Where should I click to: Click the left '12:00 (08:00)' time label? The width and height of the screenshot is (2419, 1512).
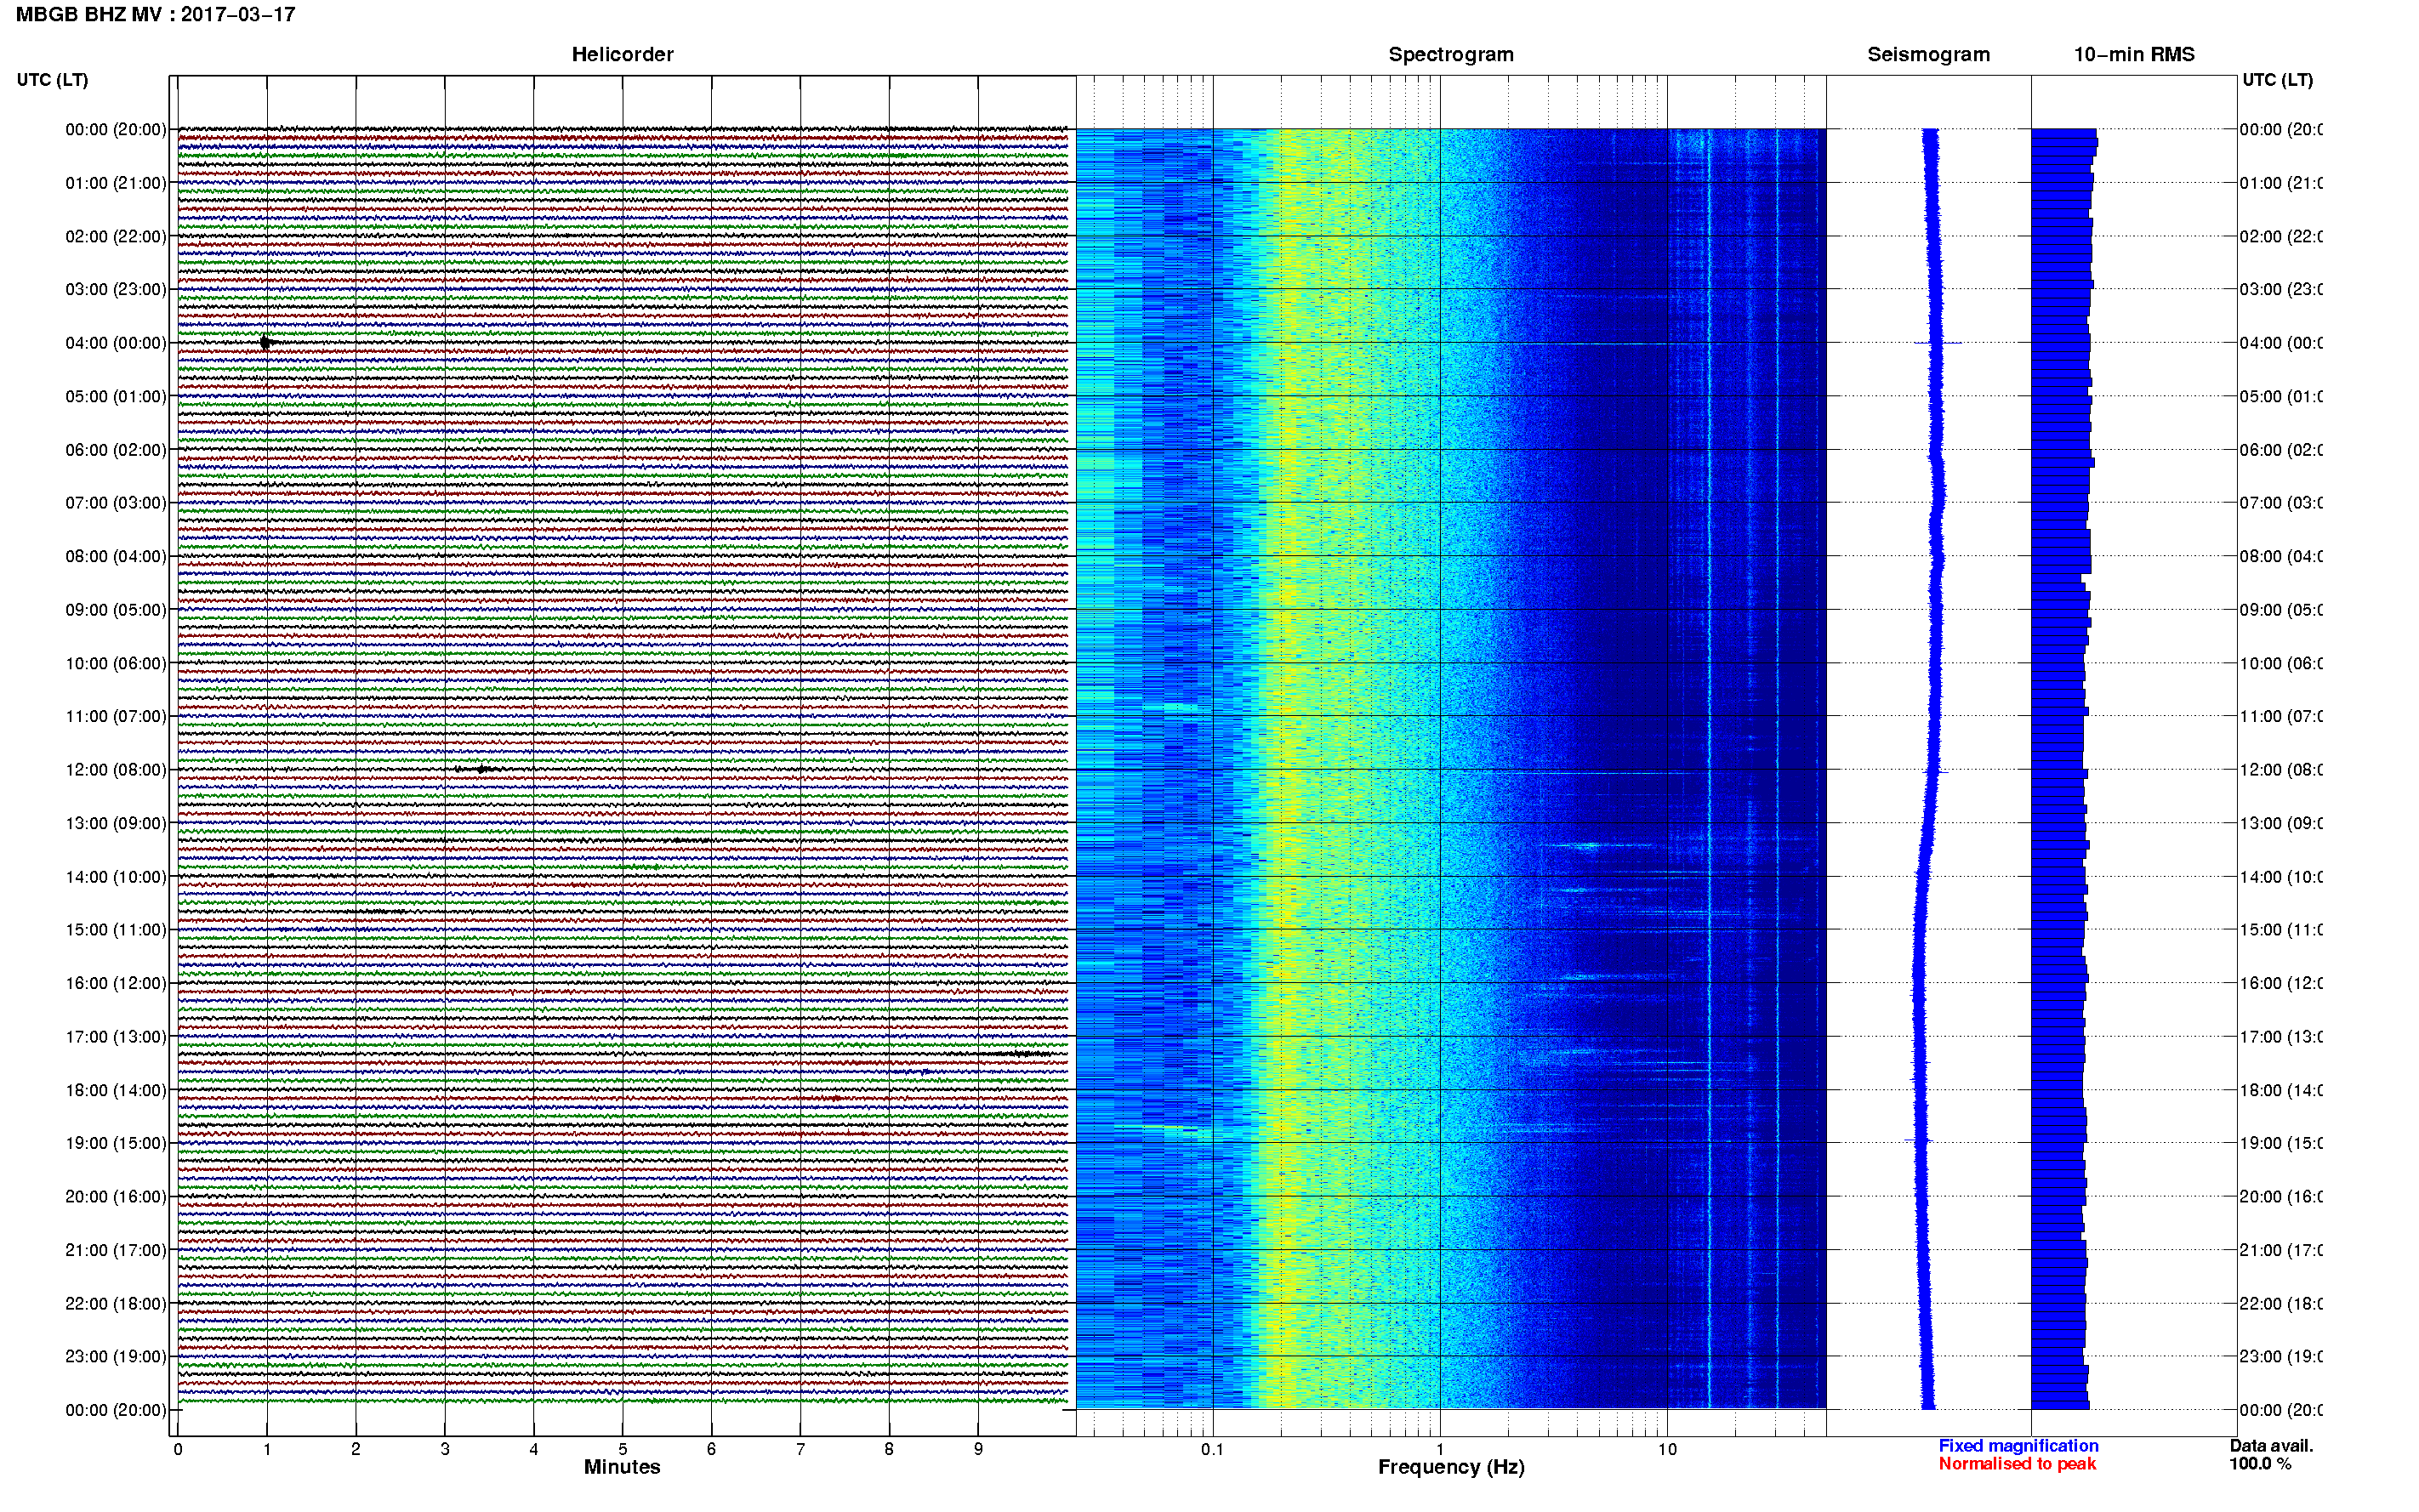116,770
